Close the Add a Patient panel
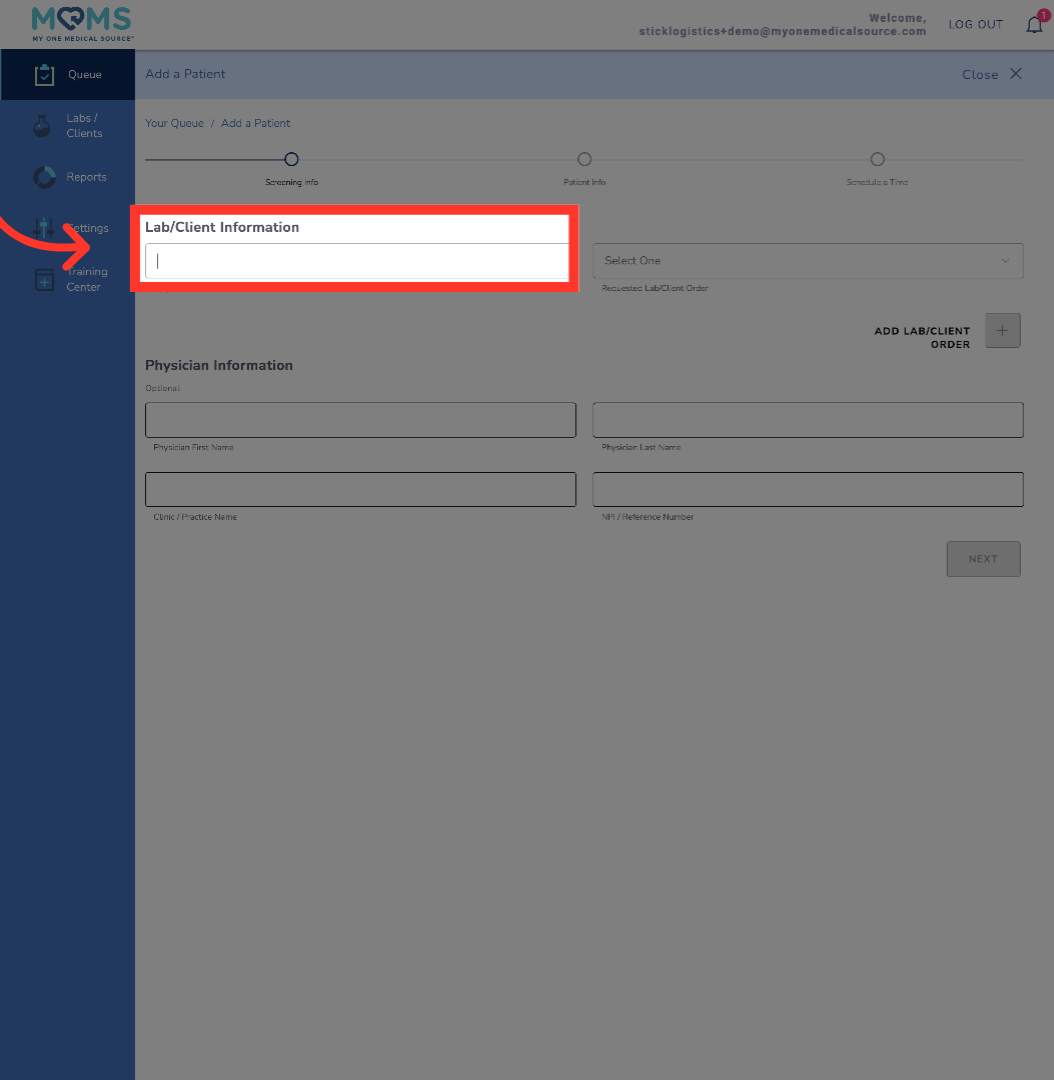 pyautogui.click(x=992, y=74)
